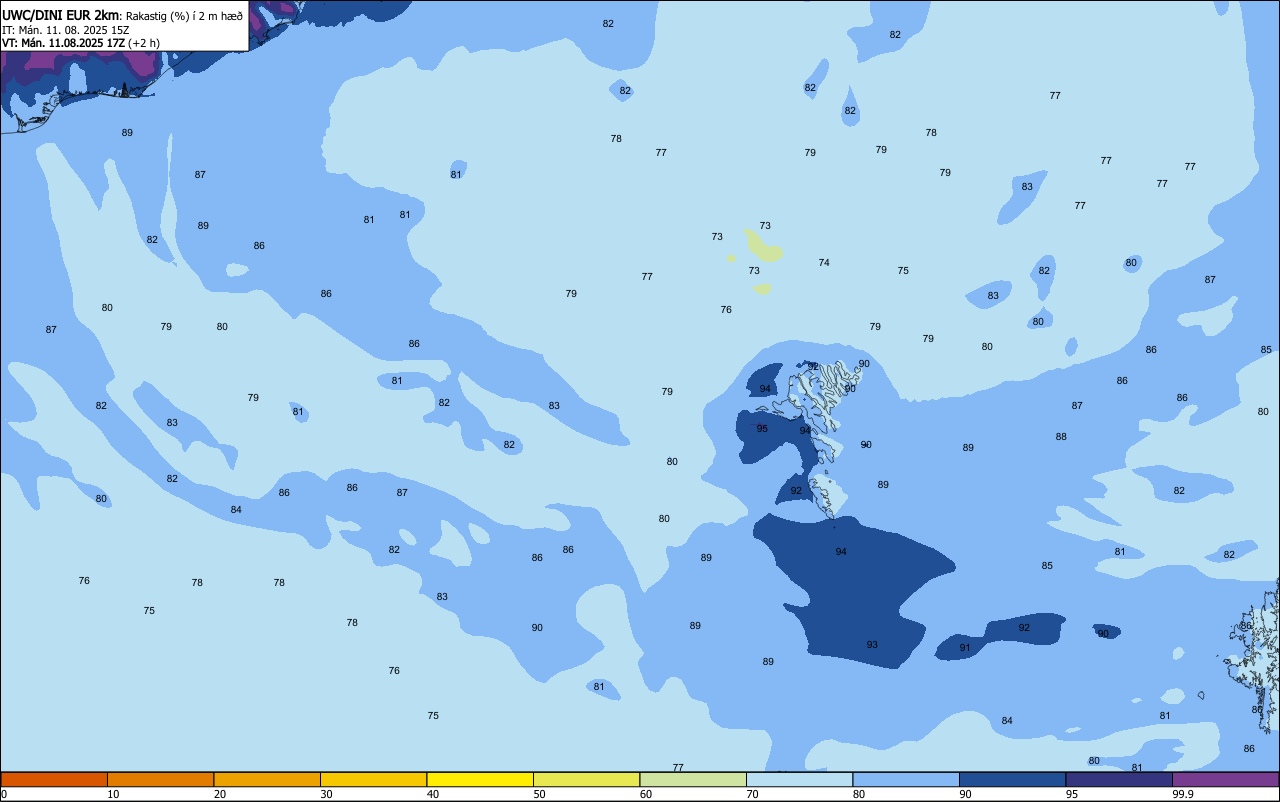Click the '50' legend tick label

539,794
